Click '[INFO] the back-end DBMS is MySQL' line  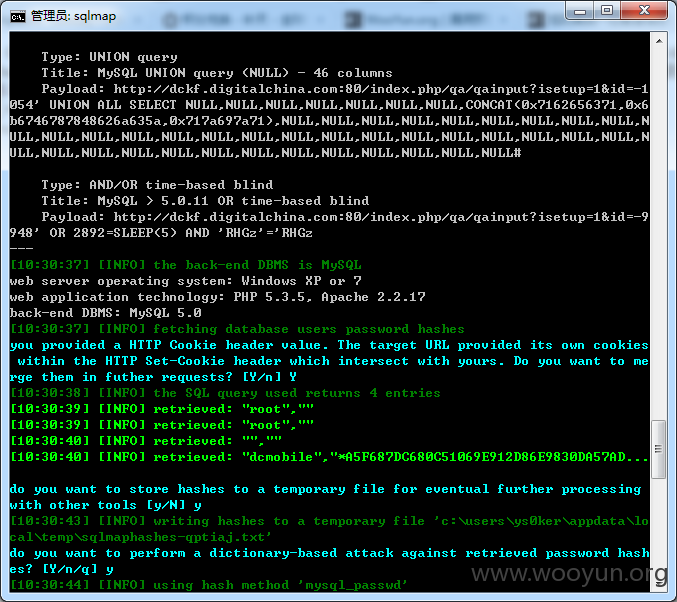pos(186,265)
